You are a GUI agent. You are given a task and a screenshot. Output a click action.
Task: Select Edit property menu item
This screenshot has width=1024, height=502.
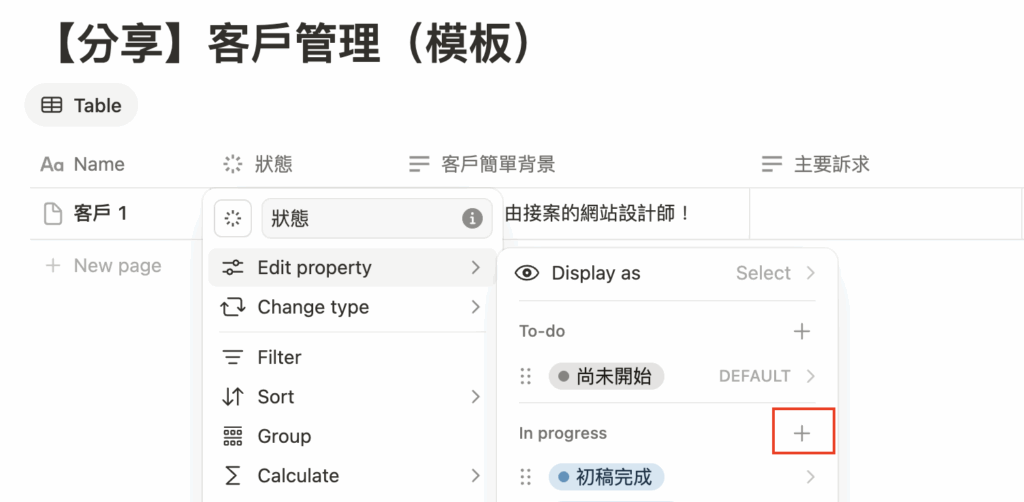[x=314, y=268]
